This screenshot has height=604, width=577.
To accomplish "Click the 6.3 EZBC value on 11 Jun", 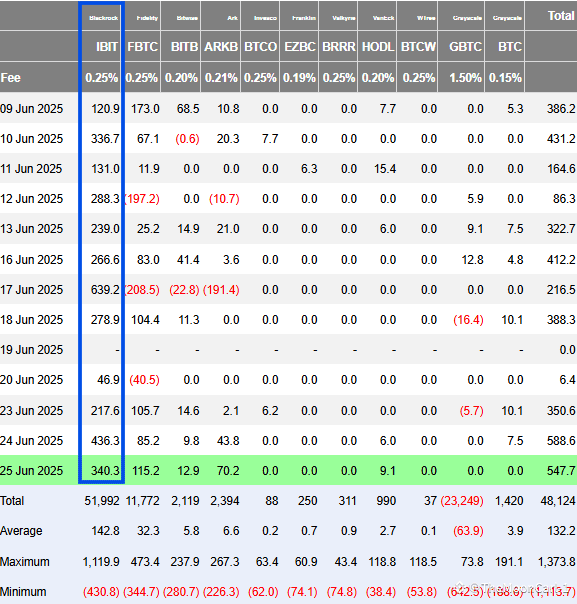I will coord(309,169).
